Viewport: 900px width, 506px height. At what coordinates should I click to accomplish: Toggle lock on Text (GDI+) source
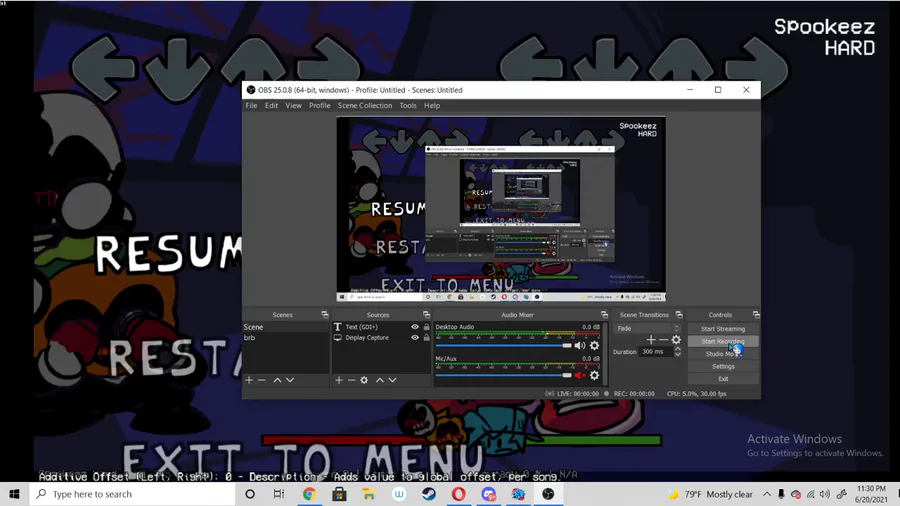[x=426, y=327]
